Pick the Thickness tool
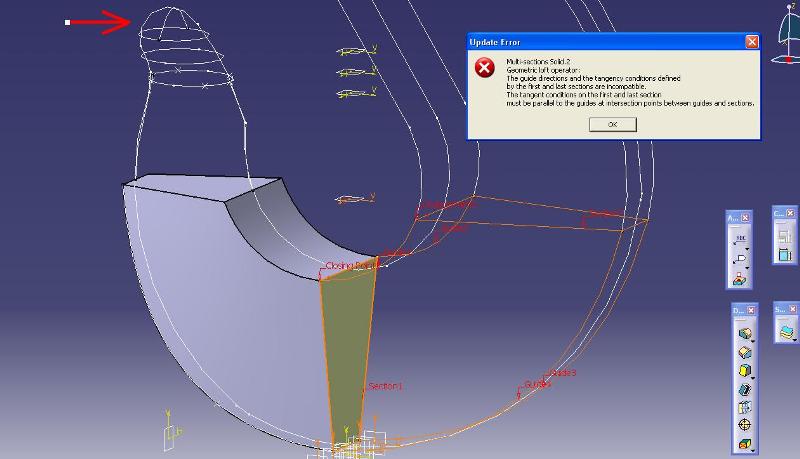This screenshot has width=800, height=459. pos(743,407)
